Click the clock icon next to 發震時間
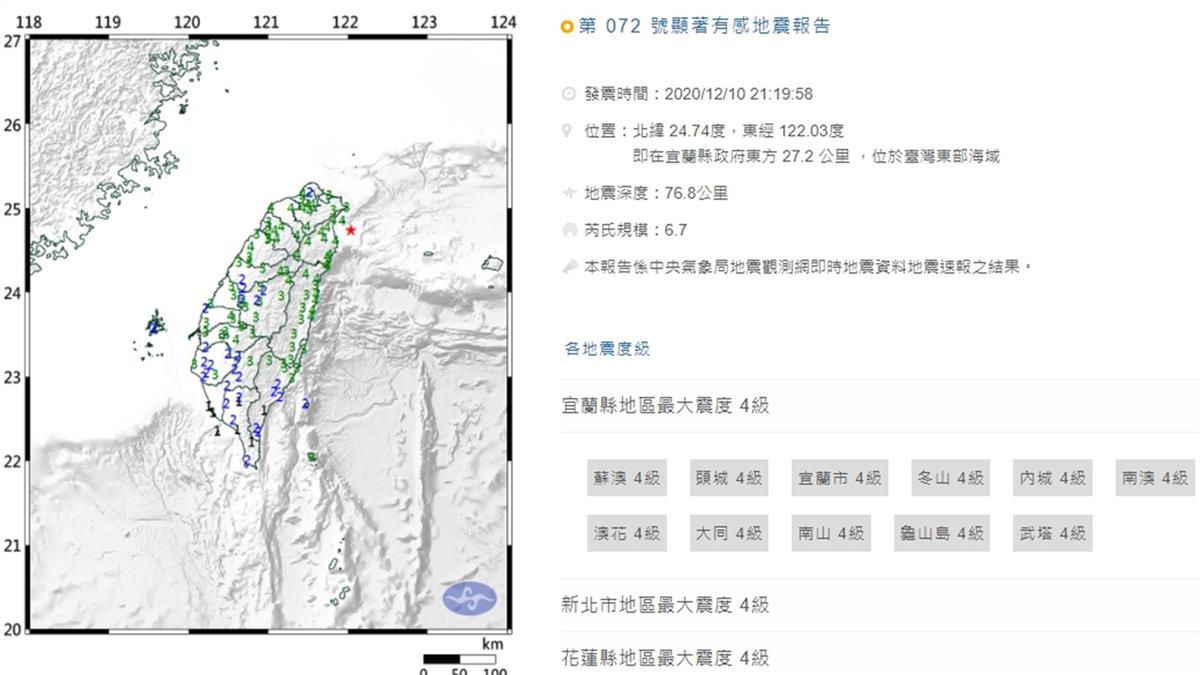Viewport: 1200px width, 675px height. [569, 94]
